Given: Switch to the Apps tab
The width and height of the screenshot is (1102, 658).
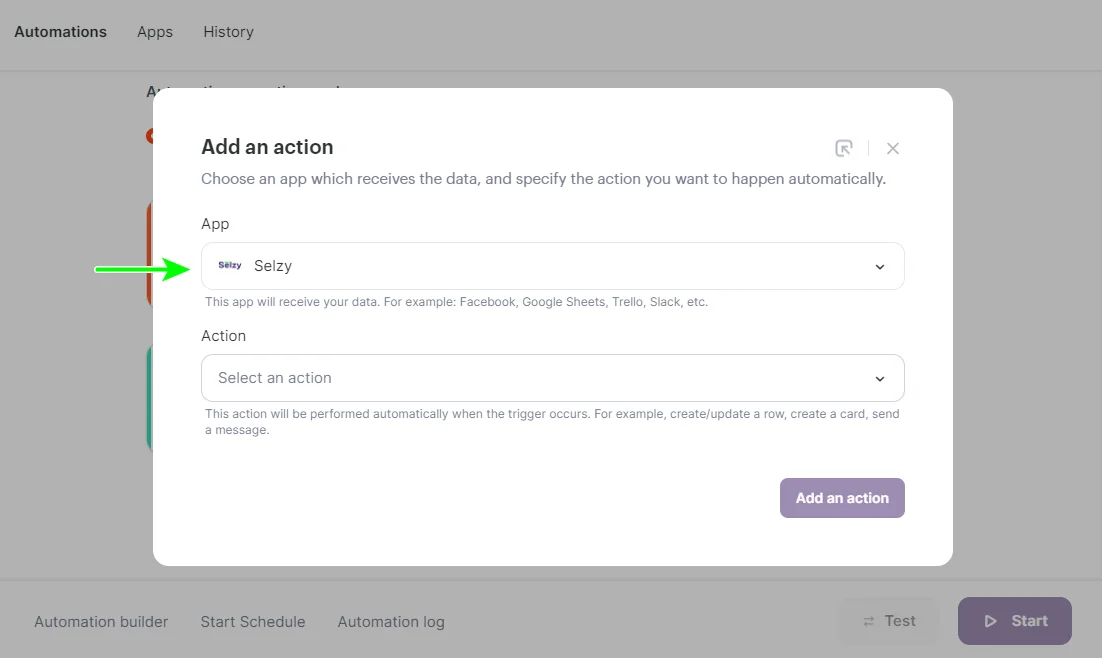Looking at the screenshot, I should point(154,31).
